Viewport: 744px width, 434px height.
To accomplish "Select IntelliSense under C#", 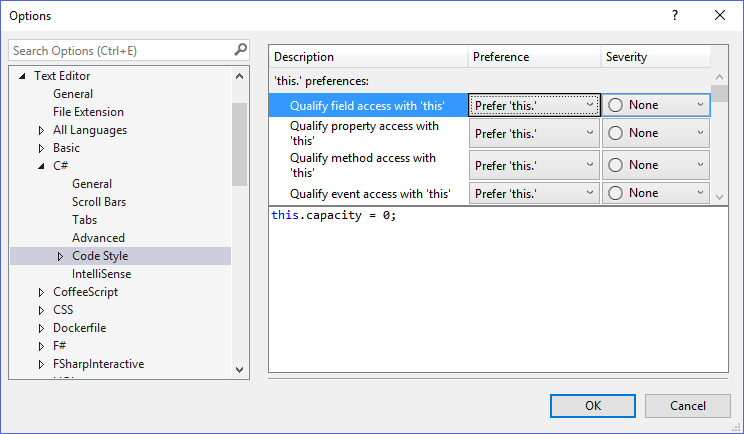I will 101,274.
